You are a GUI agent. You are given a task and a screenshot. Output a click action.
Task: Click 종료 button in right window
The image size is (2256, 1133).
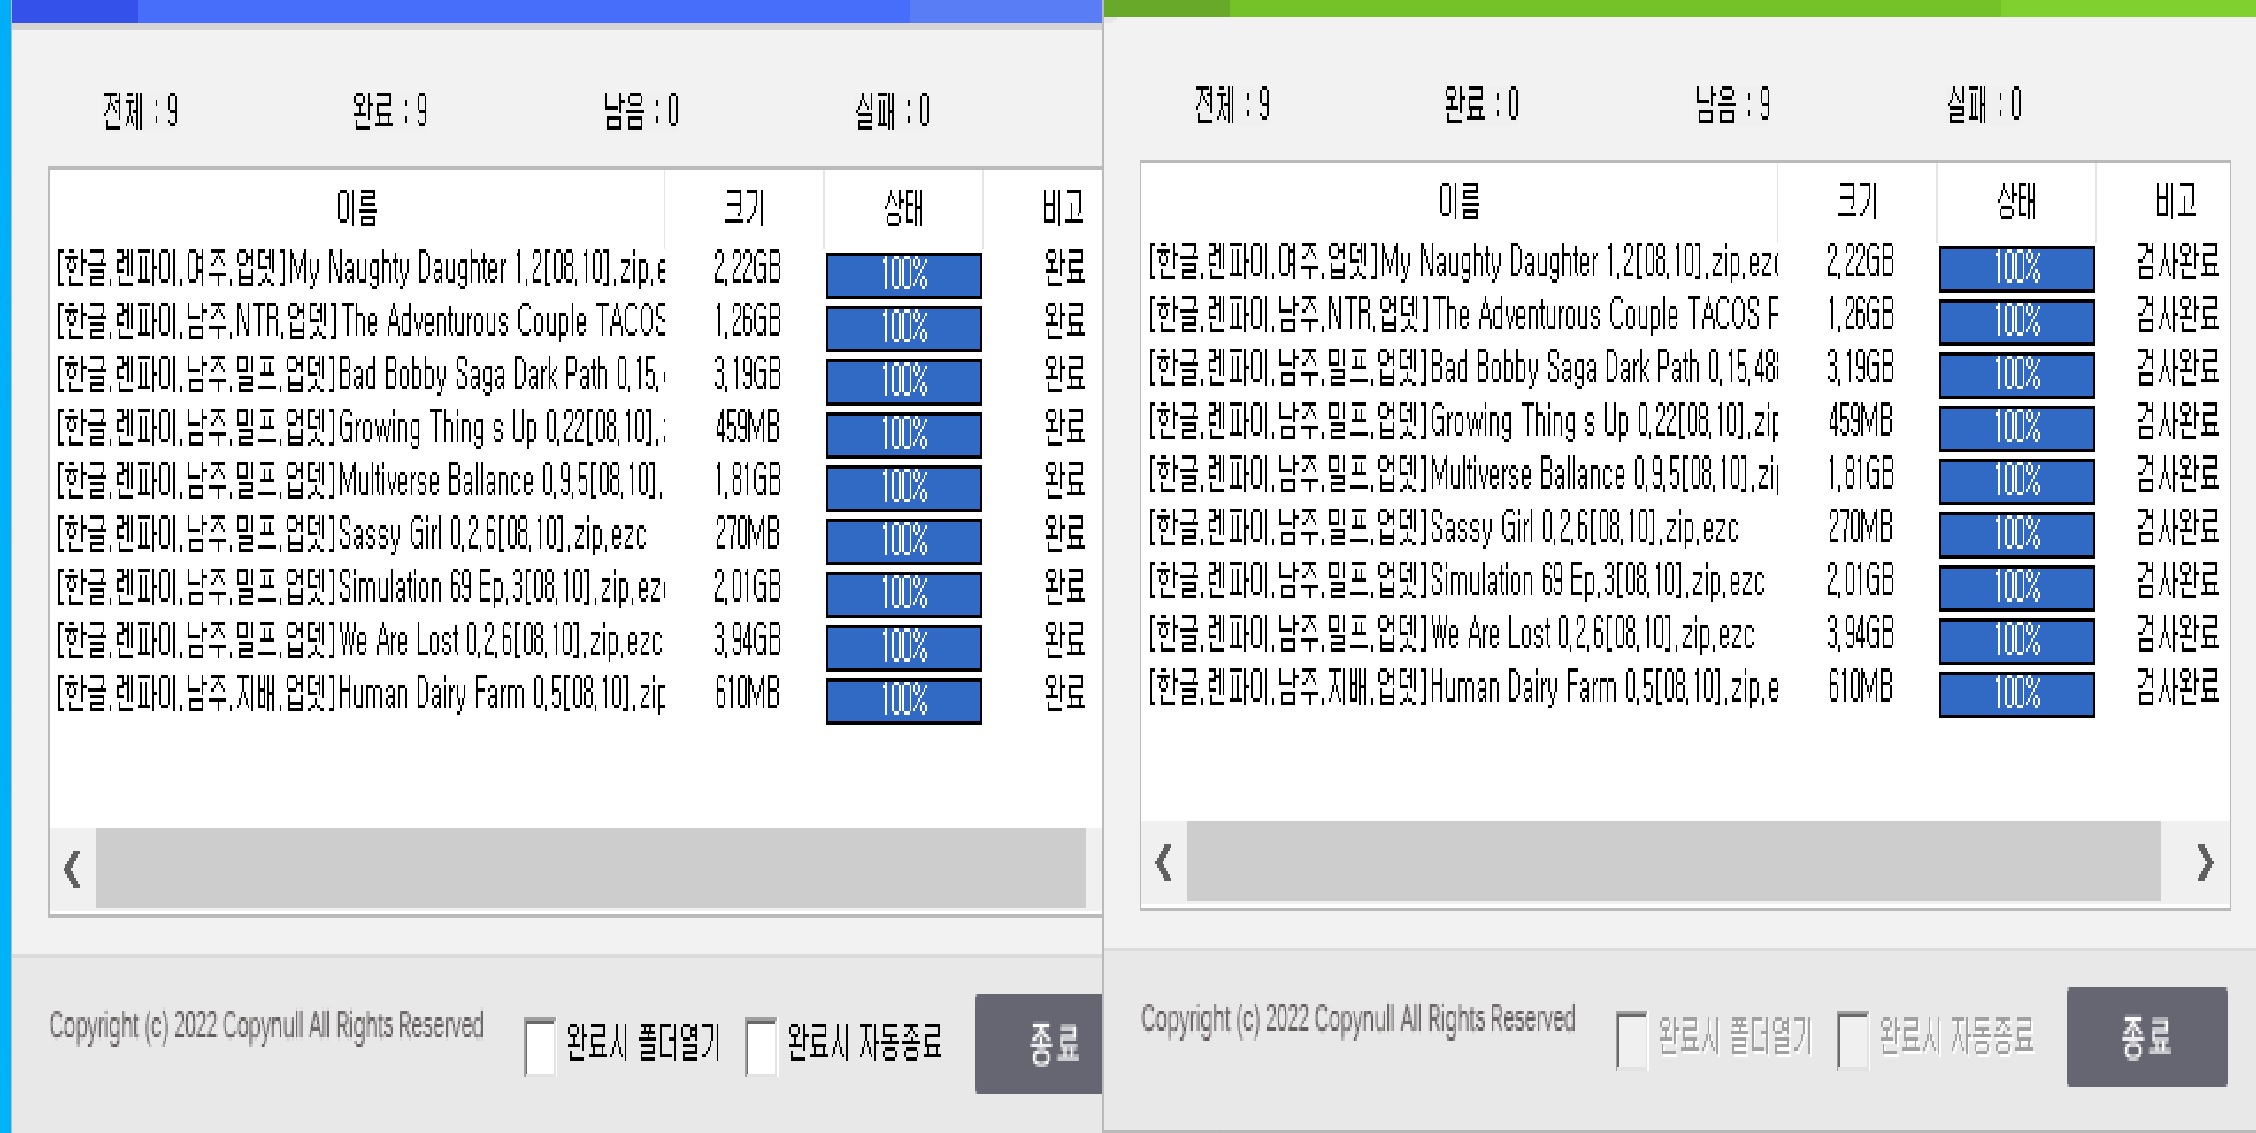pyautogui.click(x=2146, y=1037)
